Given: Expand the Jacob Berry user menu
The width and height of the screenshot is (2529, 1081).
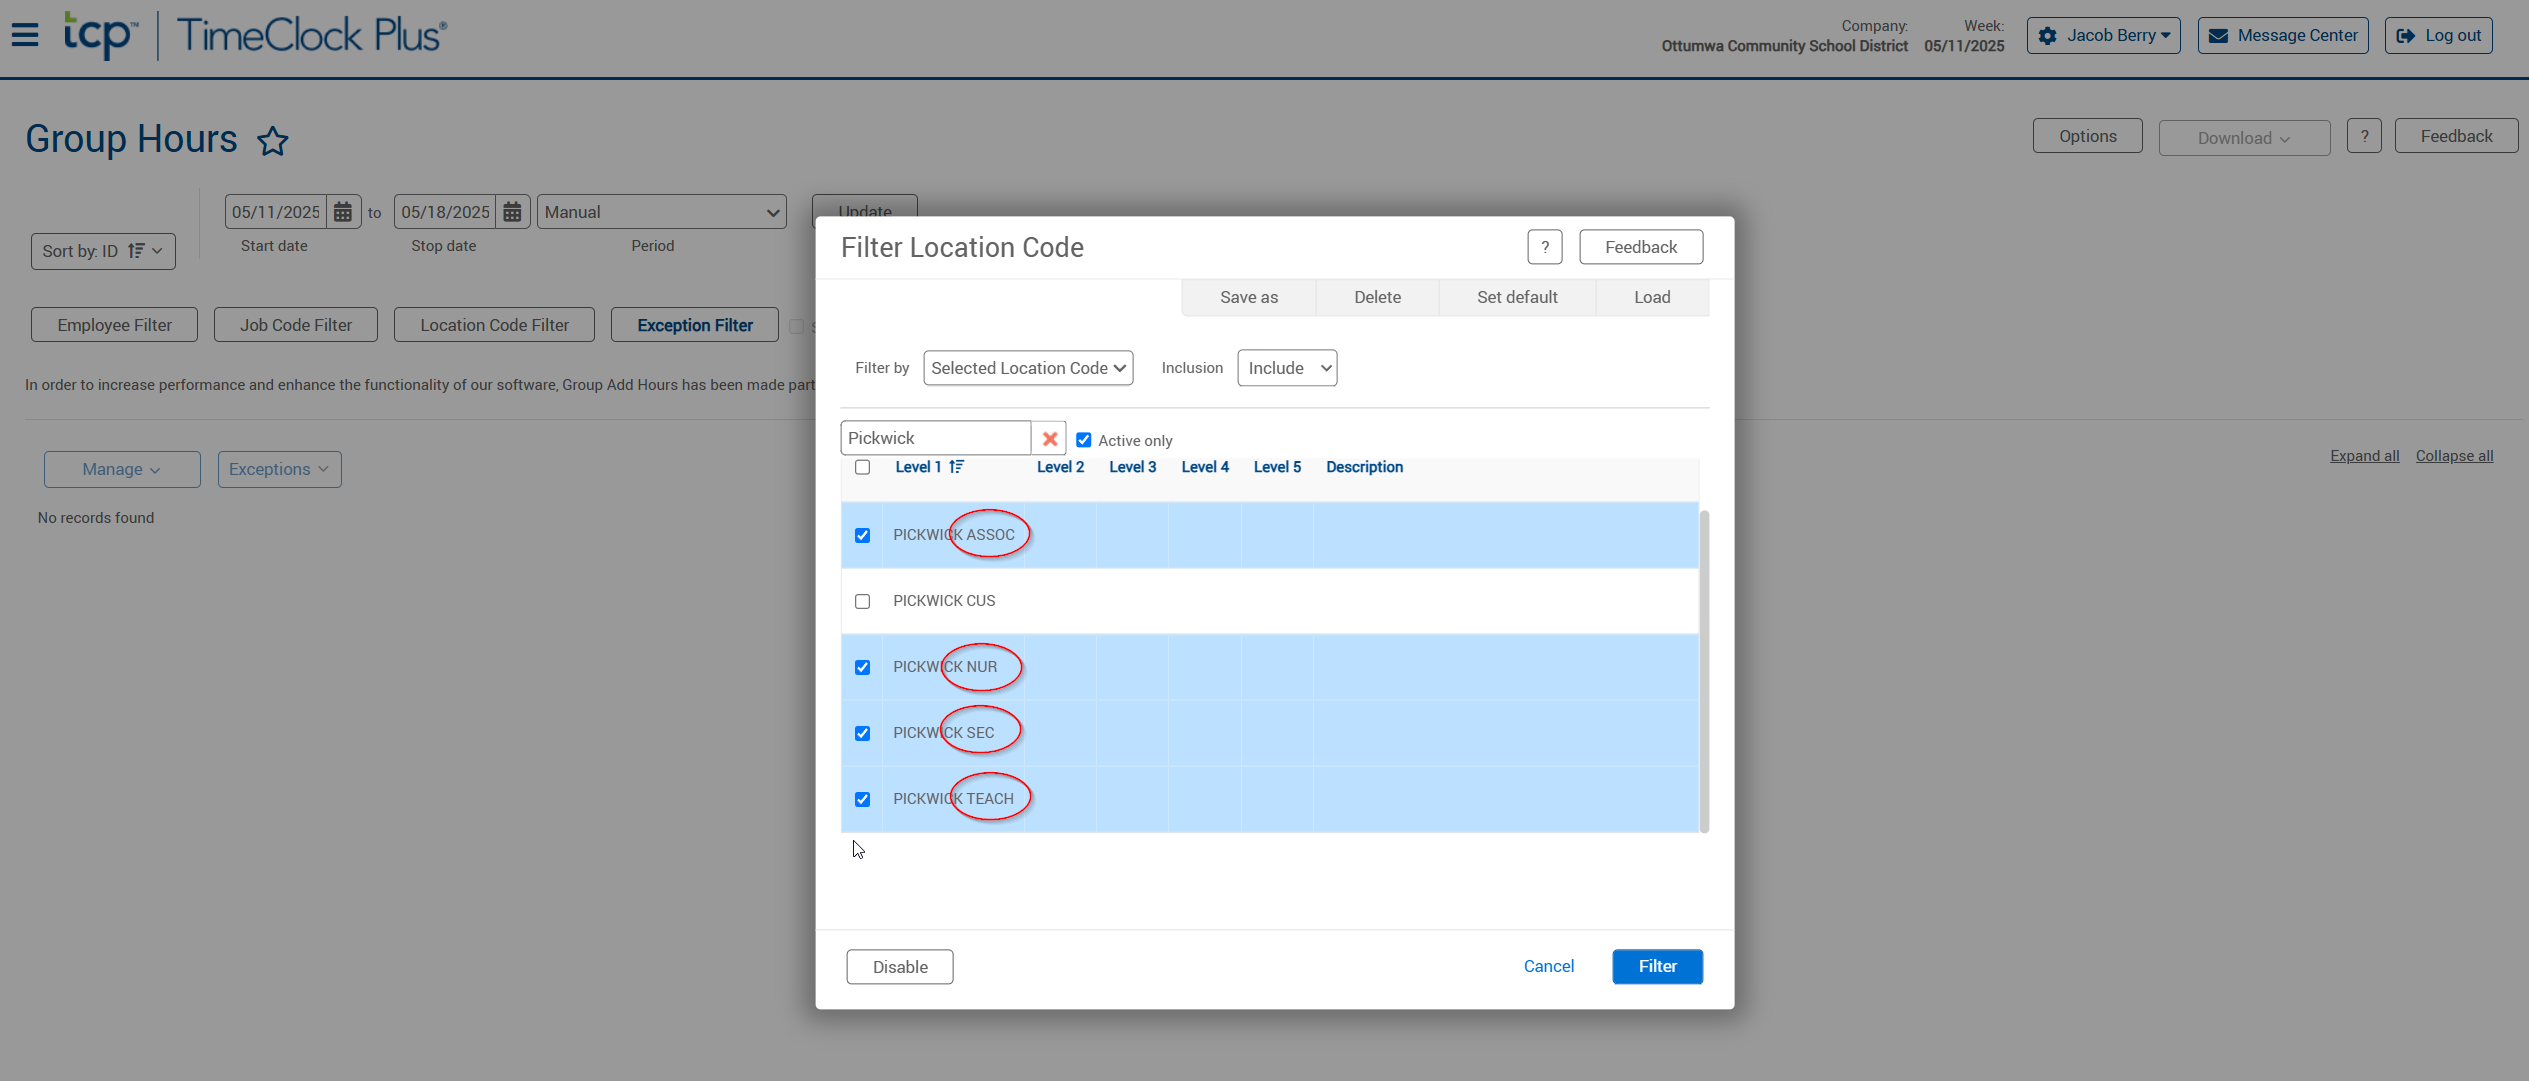Looking at the screenshot, I should click(x=2103, y=36).
